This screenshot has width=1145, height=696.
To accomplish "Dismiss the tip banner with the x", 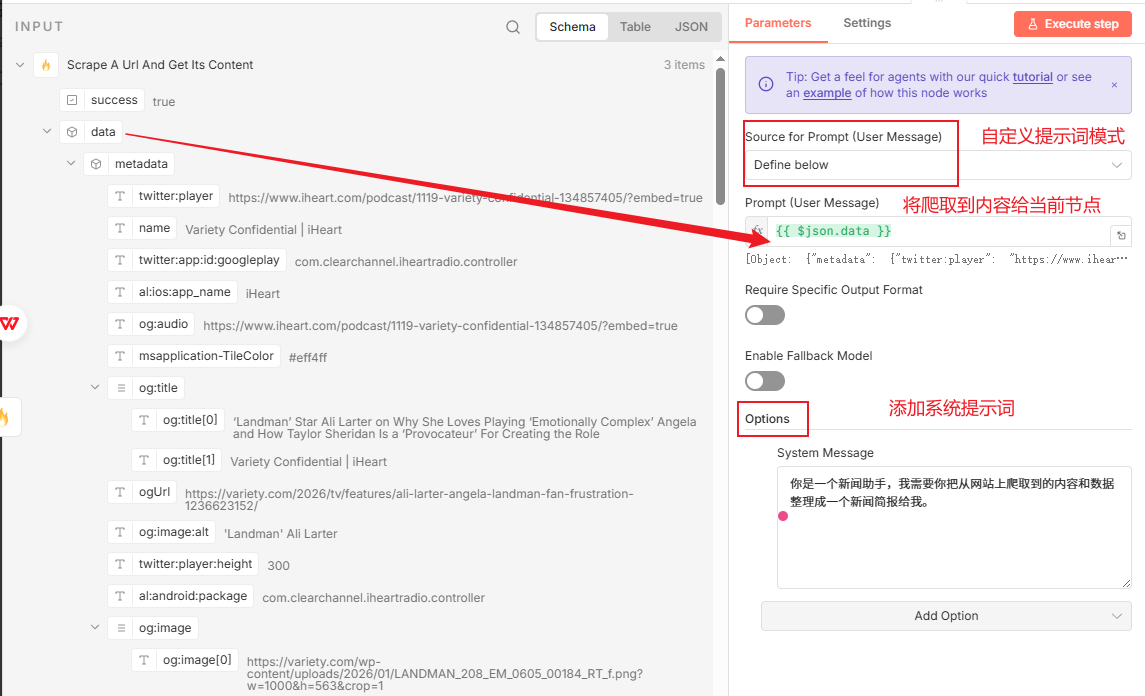I will (x=1114, y=85).
